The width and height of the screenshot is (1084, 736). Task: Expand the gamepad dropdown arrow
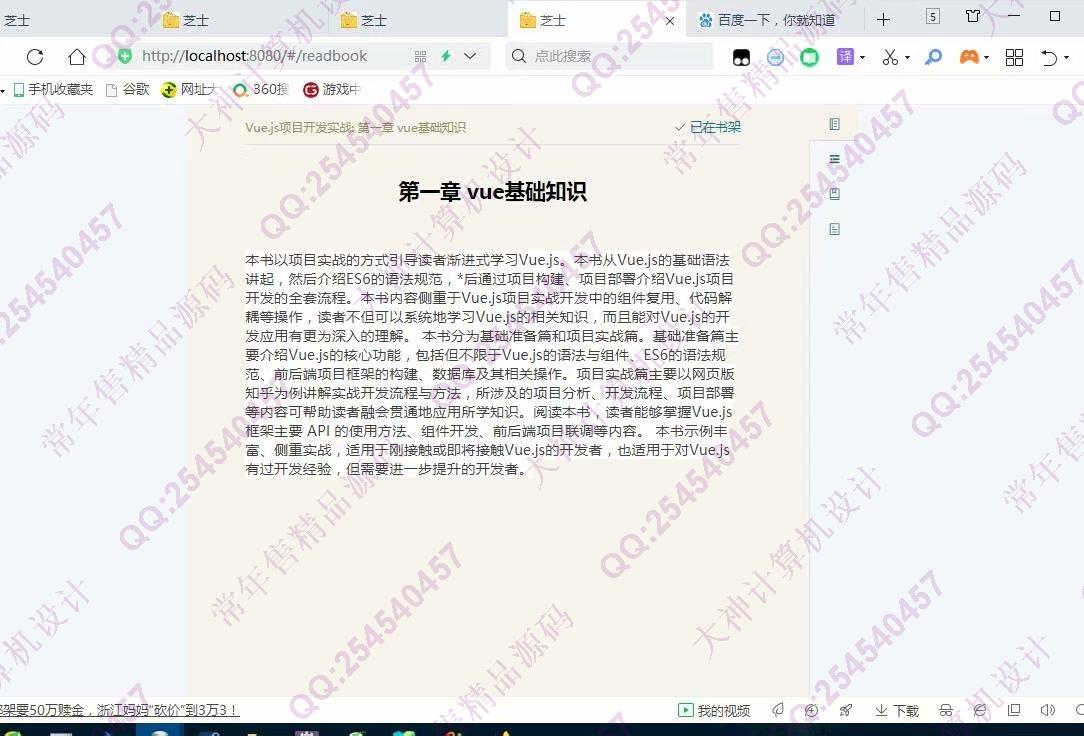tap(987, 57)
